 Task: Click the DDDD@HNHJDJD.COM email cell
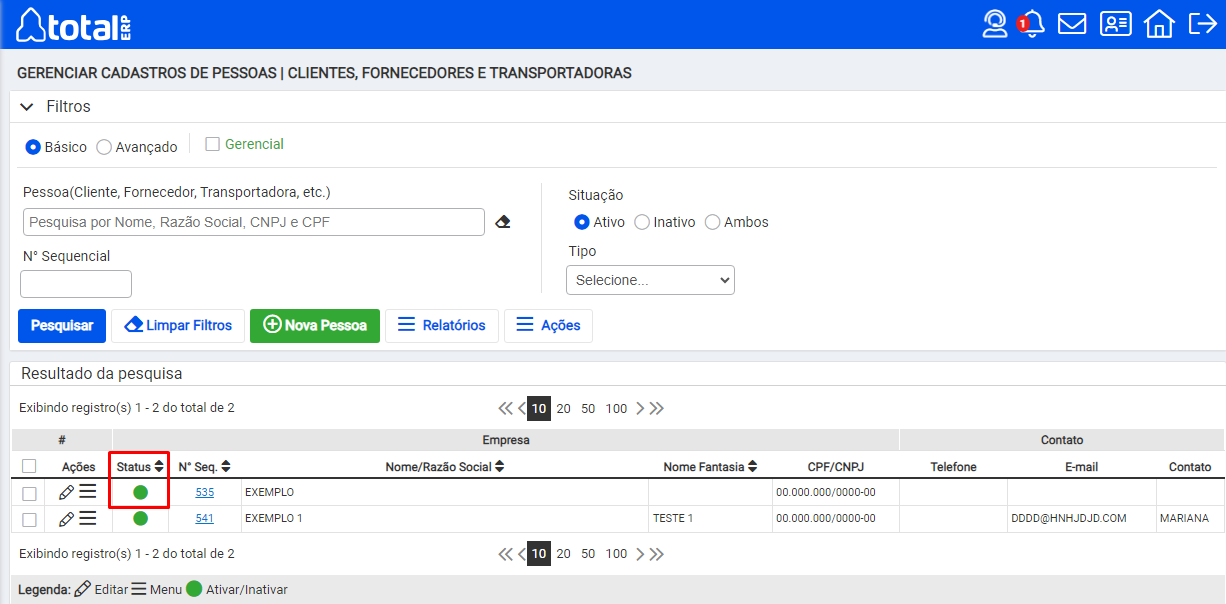click(x=1081, y=518)
